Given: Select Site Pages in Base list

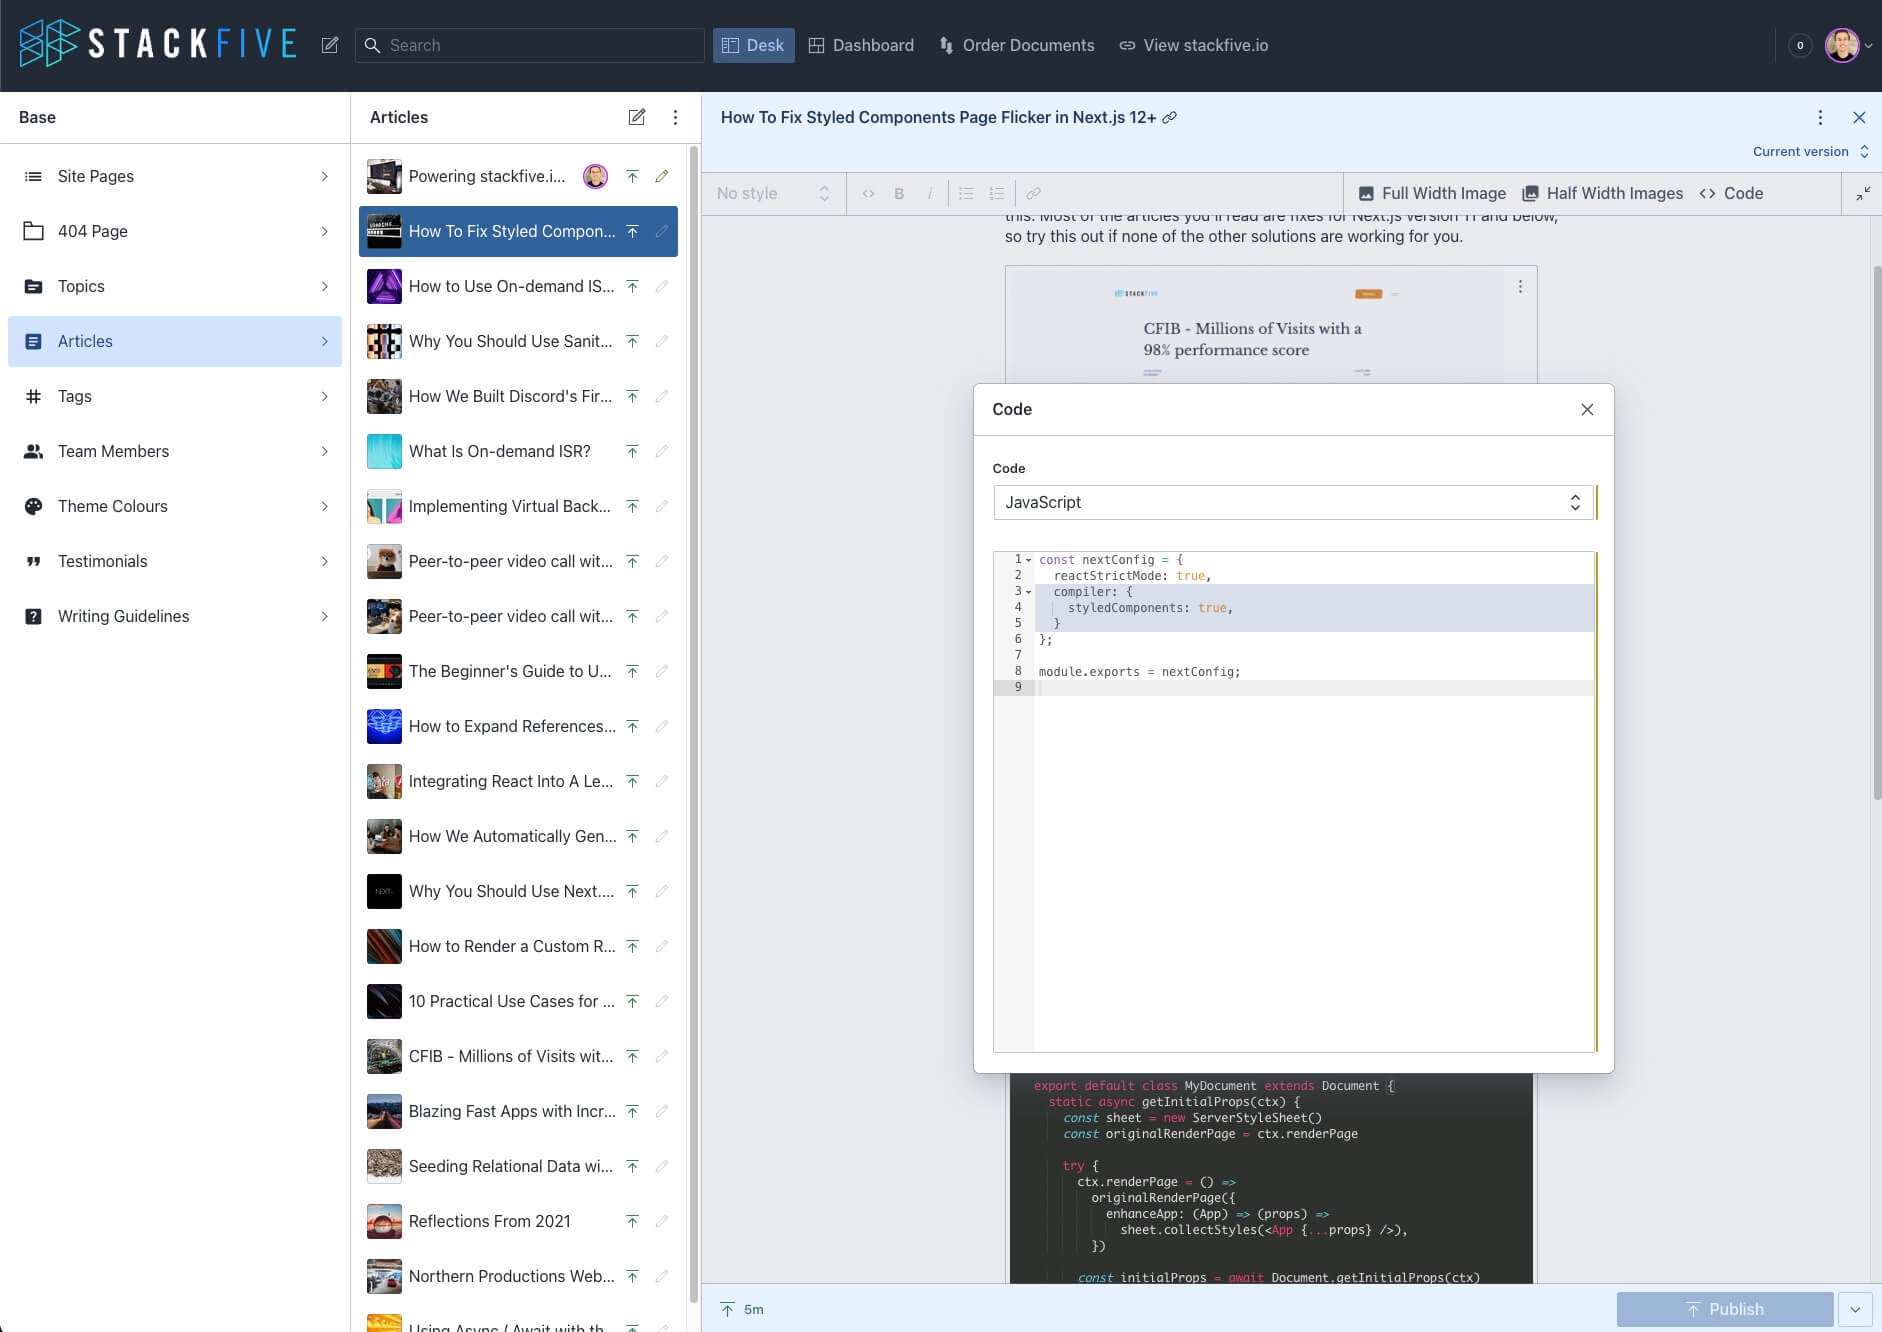Looking at the screenshot, I should pos(175,176).
